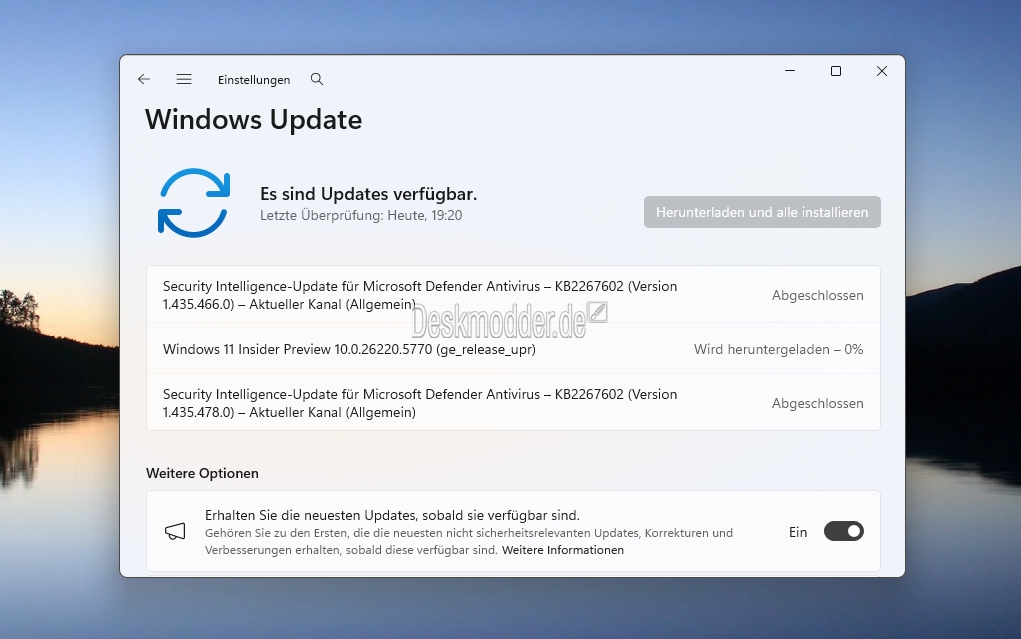Click Herunterladen und alle installieren button
This screenshot has height=639, width=1021.
(762, 212)
